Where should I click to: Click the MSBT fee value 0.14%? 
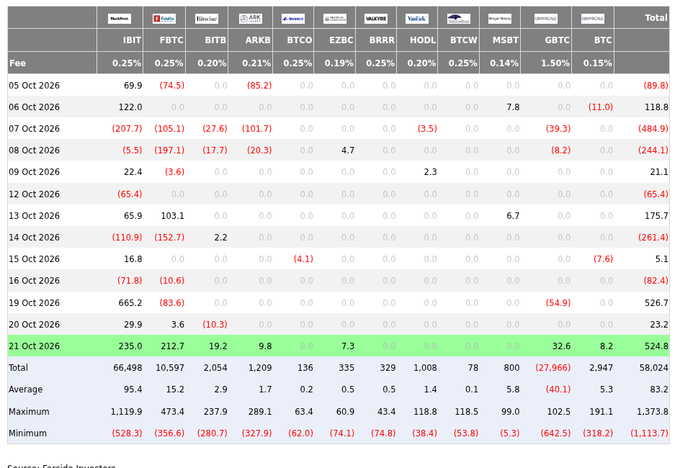[504, 63]
